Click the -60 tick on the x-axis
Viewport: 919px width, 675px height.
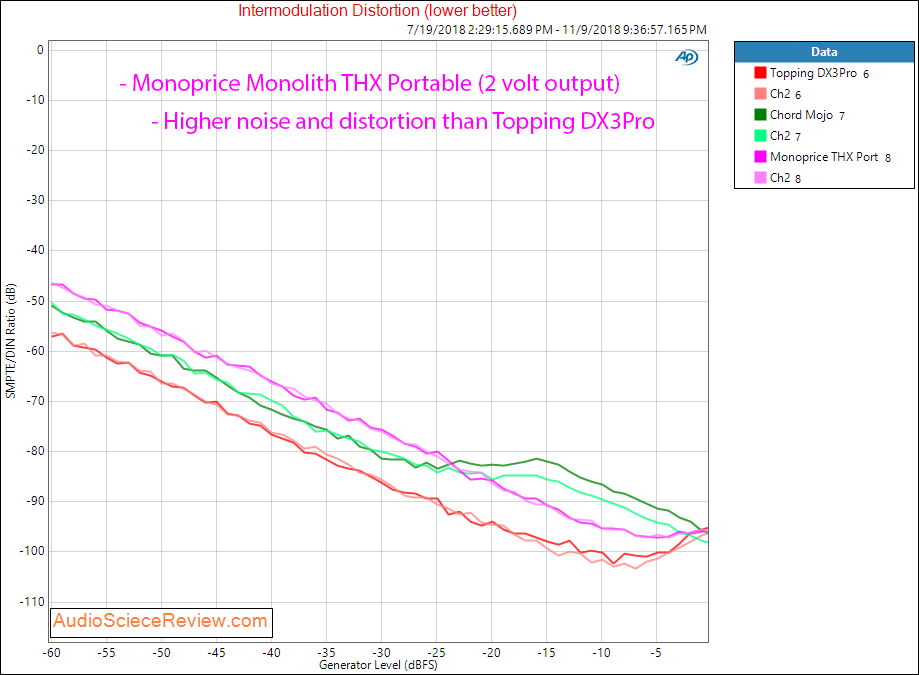point(52,653)
